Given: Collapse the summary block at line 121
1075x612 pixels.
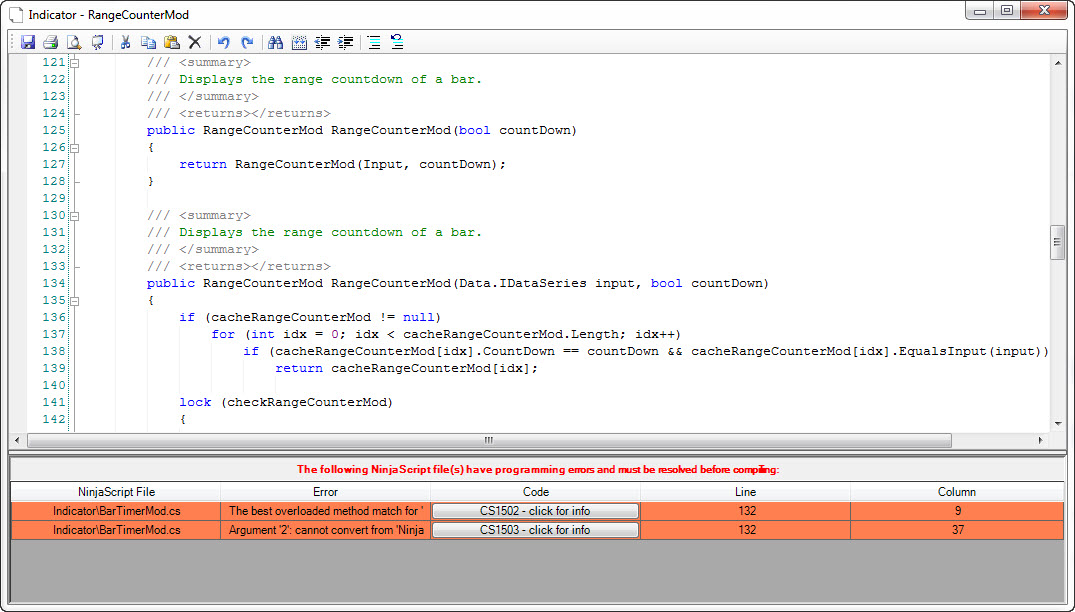Looking at the screenshot, I should [75, 63].
